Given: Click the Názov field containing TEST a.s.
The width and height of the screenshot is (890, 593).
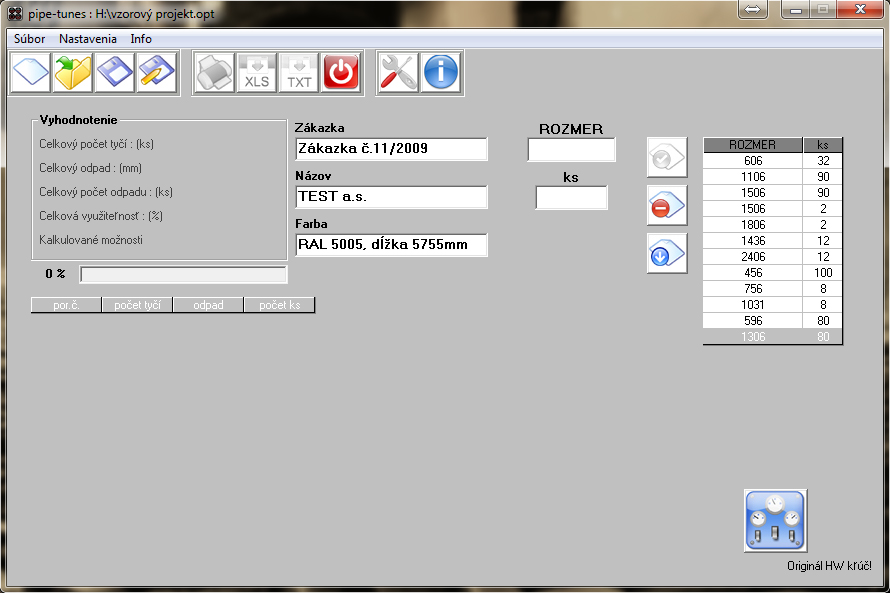Looking at the screenshot, I should 391,197.
